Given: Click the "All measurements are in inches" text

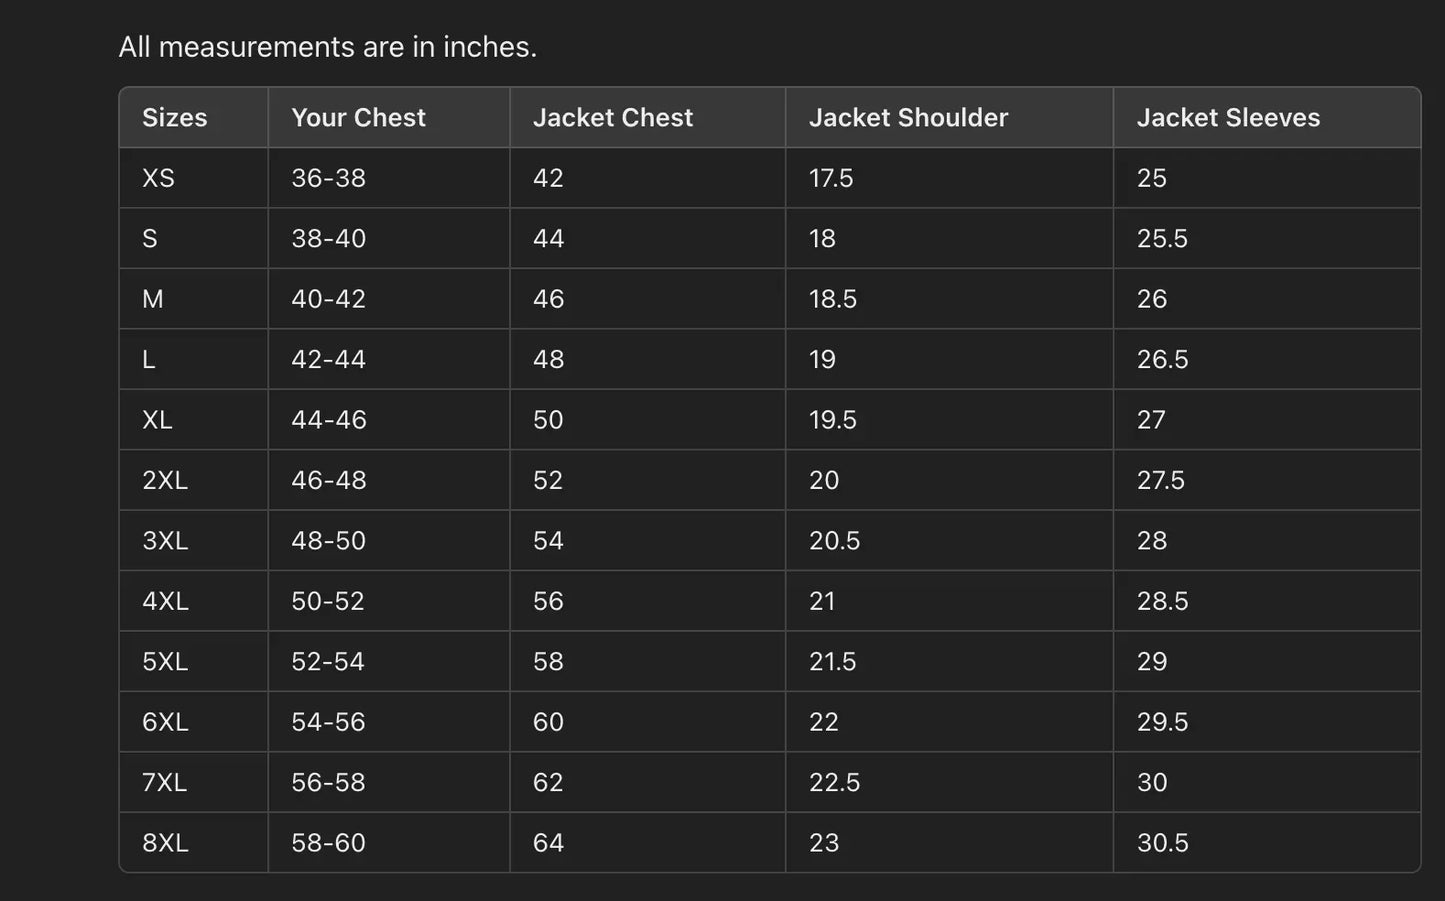Looking at the screenshot, I should tap(328, 47).
